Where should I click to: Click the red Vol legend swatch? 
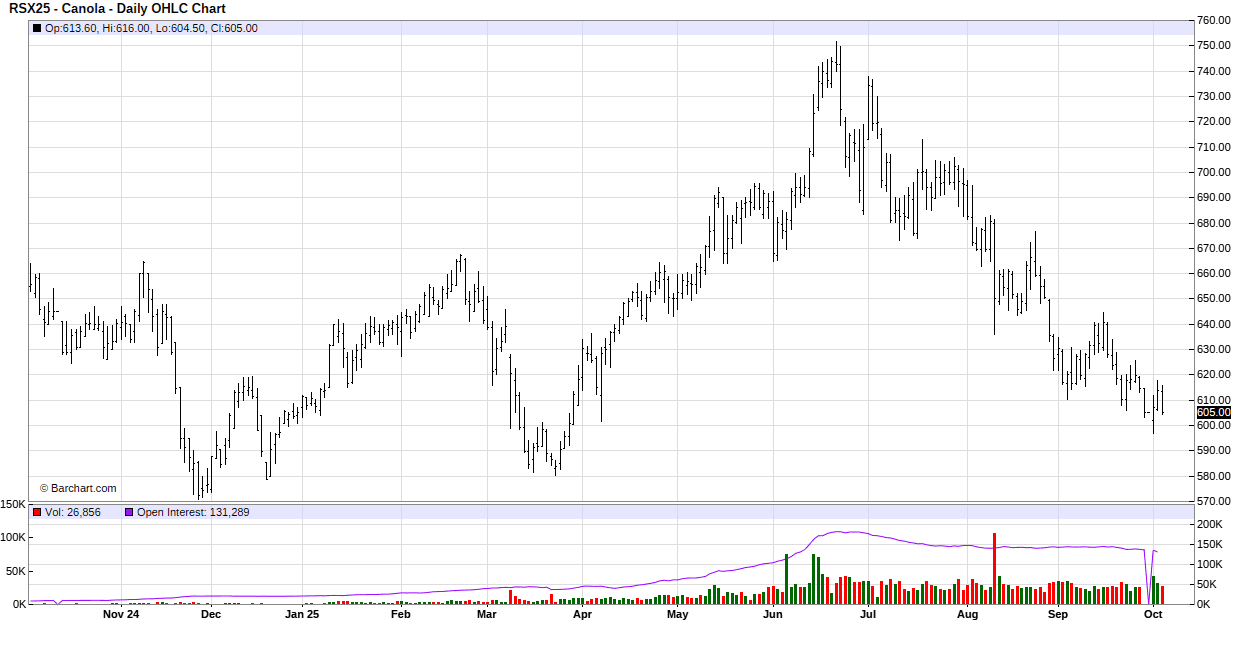coord(37,512)
